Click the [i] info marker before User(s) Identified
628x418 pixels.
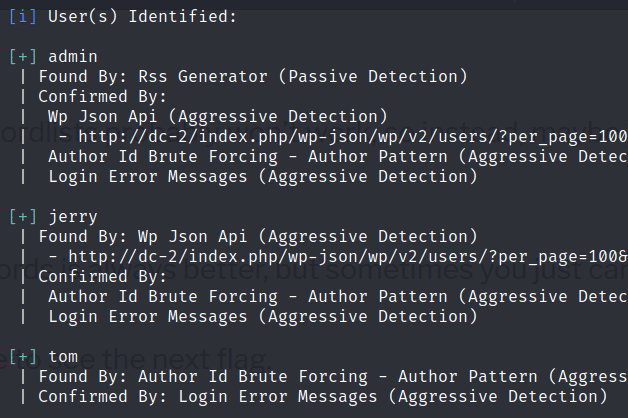coord(23,17)
